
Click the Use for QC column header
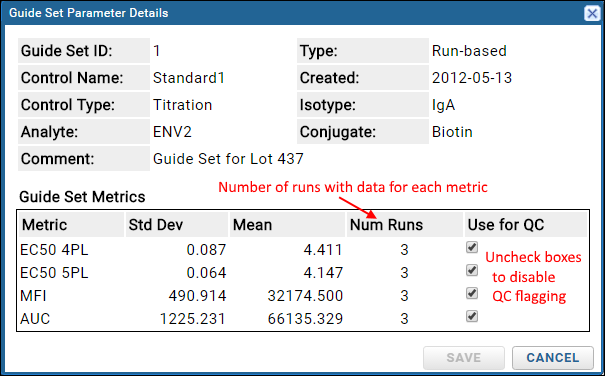(526, 224)
